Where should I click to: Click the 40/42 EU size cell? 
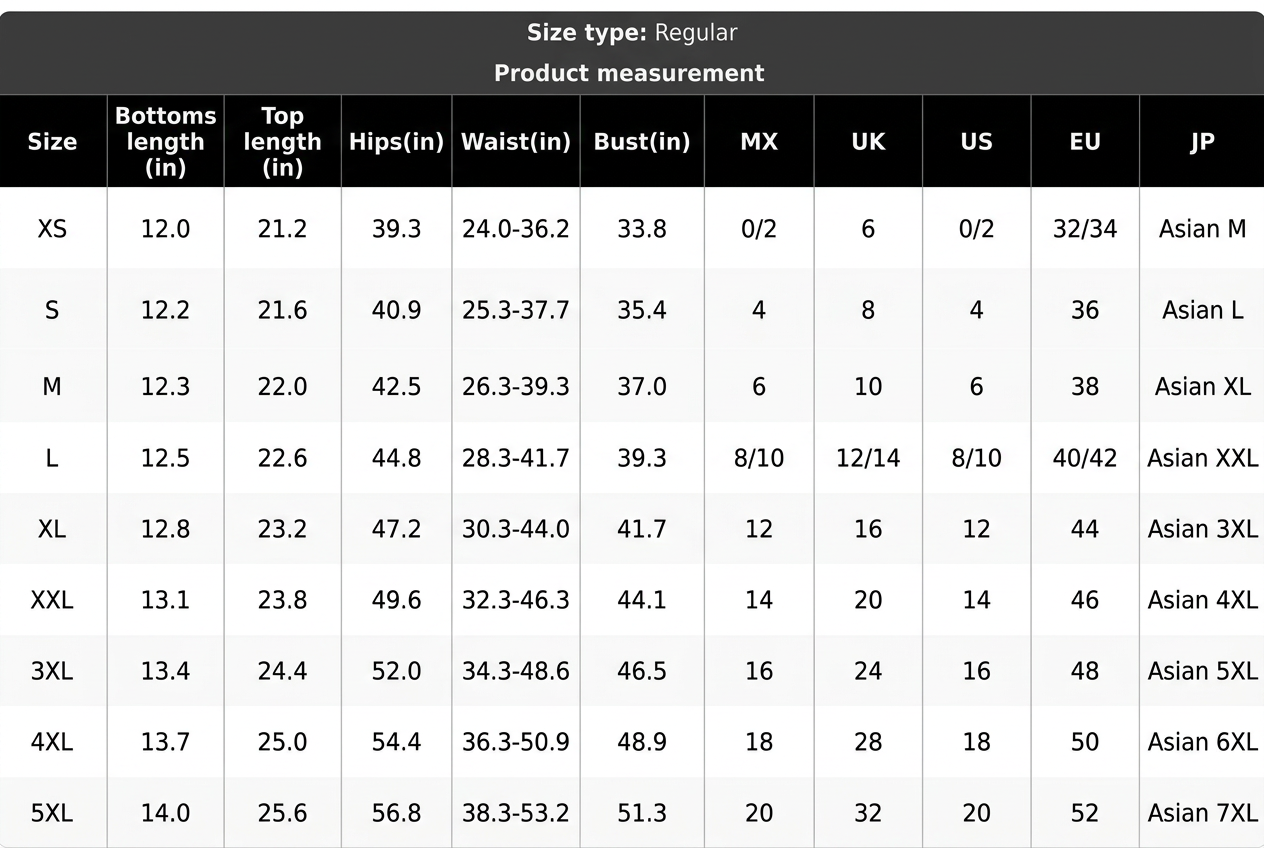1085,458
